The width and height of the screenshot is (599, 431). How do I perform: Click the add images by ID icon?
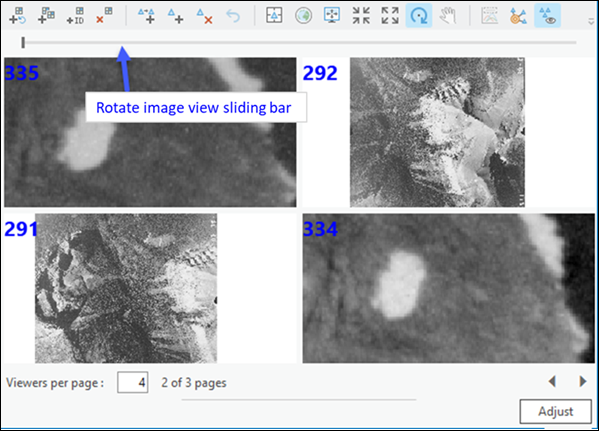[x=75, y=16]
